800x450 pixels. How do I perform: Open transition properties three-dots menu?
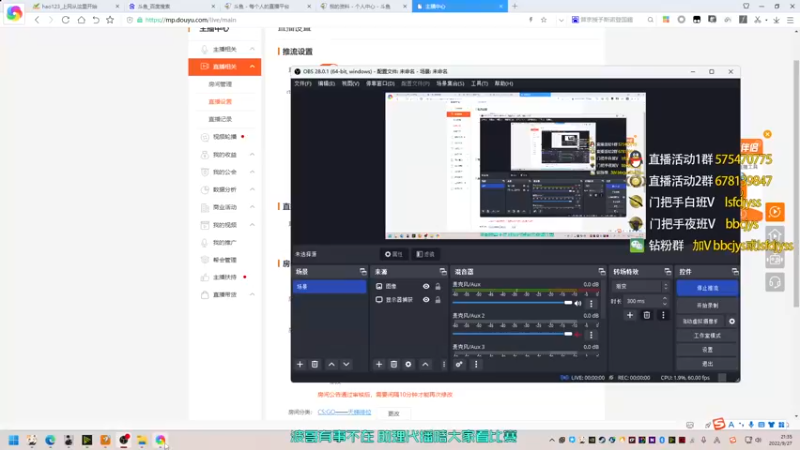[x=663, y=315]
